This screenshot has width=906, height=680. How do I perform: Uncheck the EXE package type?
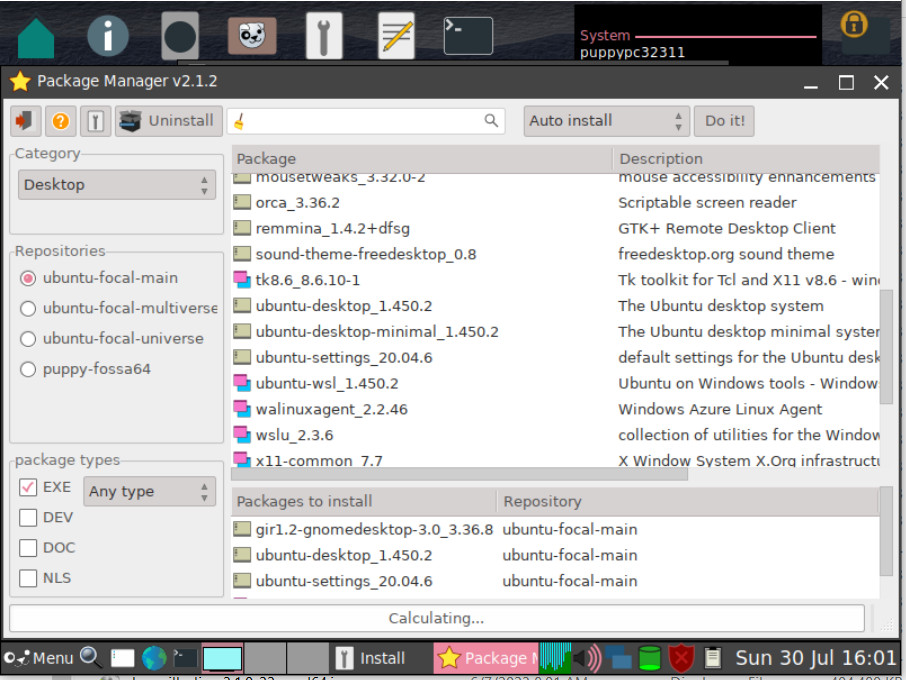coord(28,487)
